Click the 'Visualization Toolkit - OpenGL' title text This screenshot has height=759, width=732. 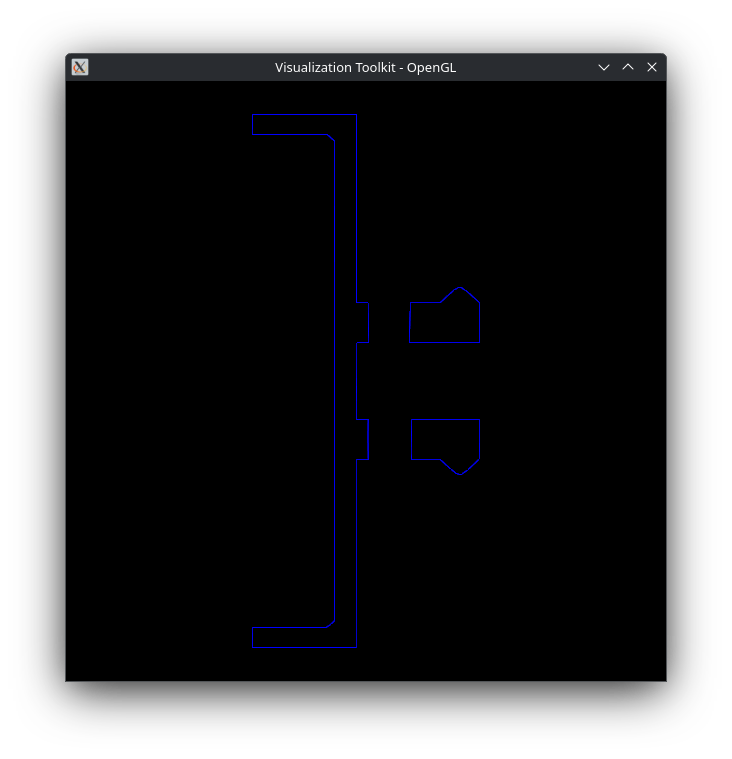point(366,67)
